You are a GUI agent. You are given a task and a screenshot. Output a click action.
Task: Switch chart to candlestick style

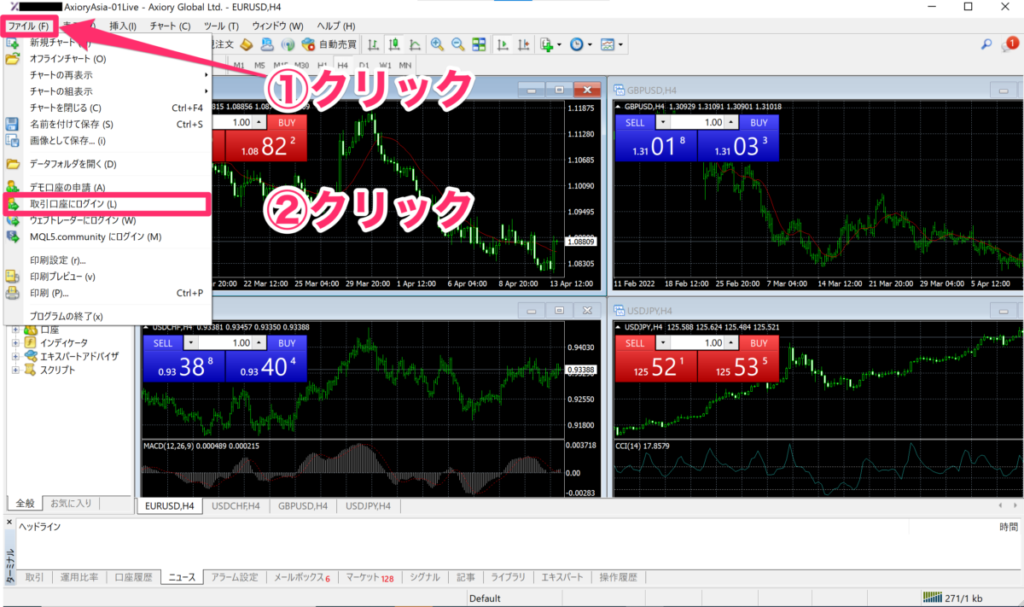click(394, 44)
